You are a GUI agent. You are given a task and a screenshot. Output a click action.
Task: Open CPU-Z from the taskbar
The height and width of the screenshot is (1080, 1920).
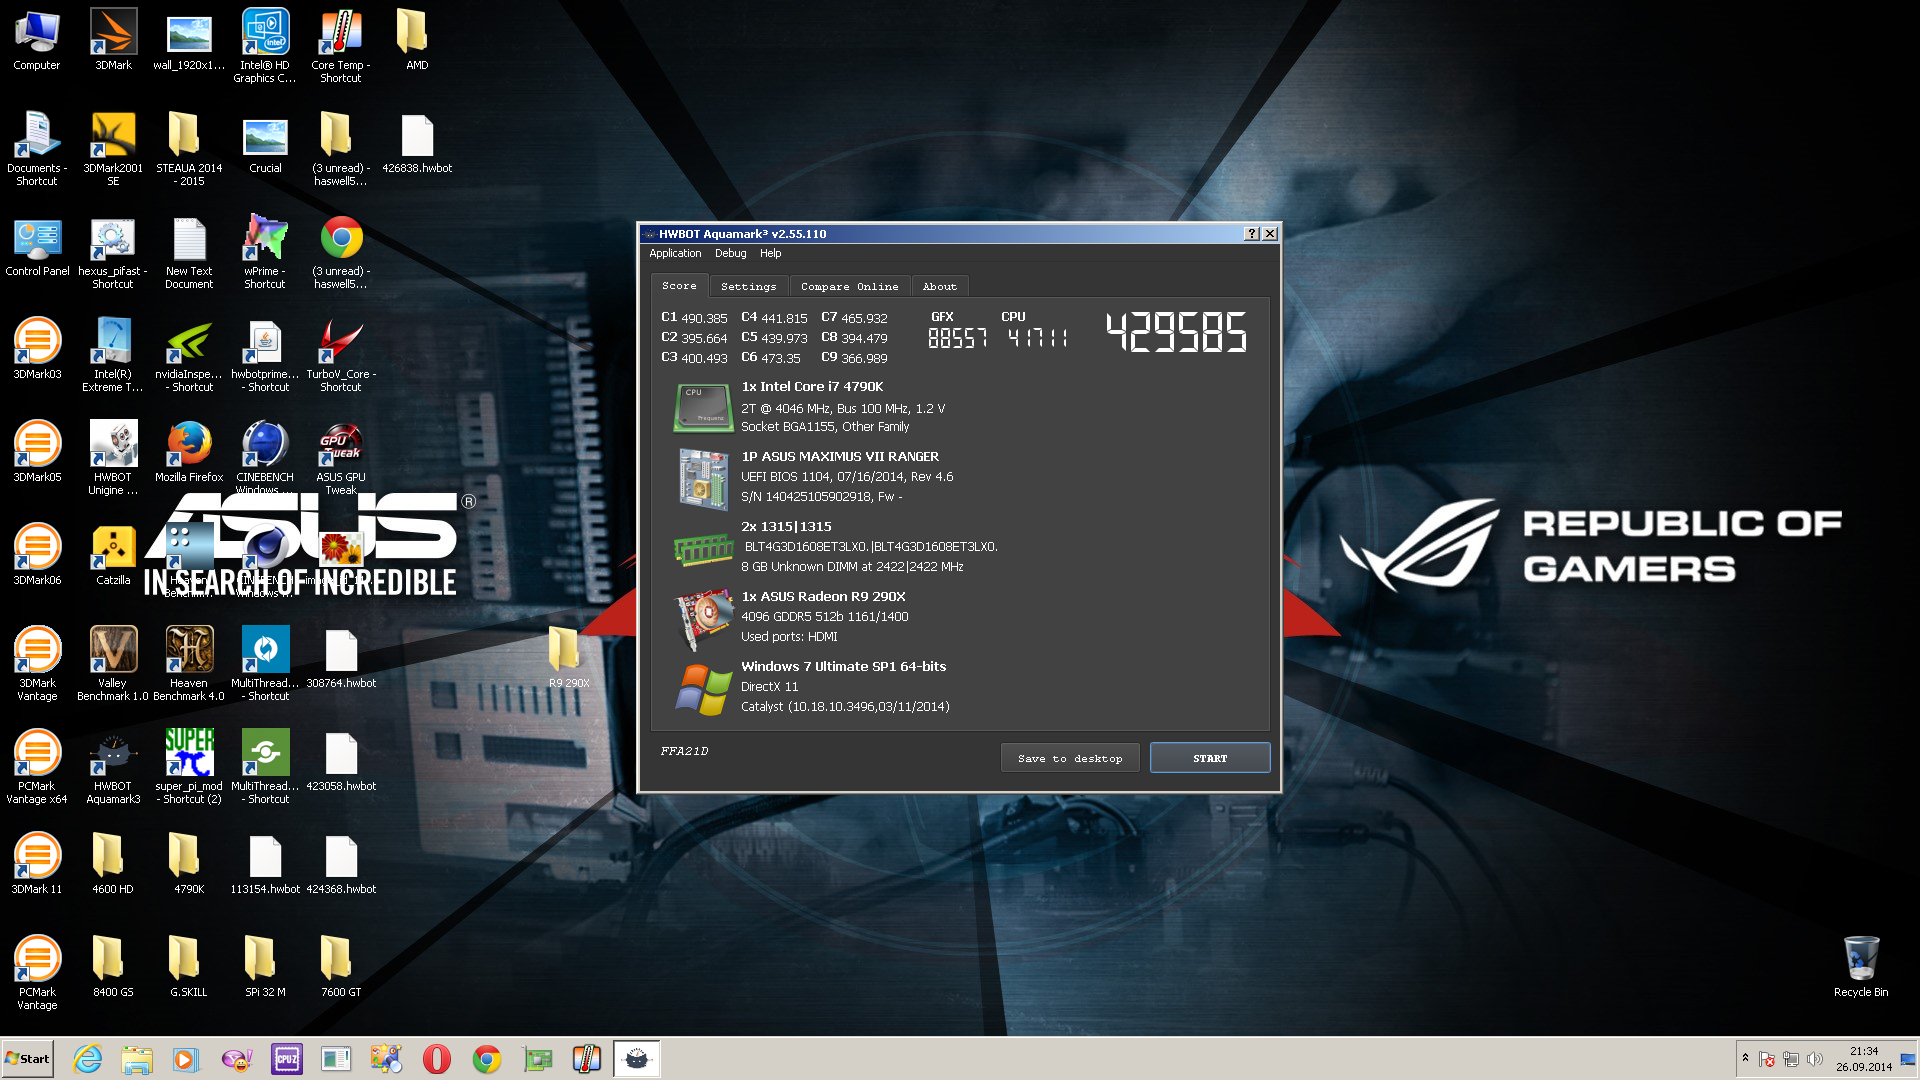(x=287, y=1059)
